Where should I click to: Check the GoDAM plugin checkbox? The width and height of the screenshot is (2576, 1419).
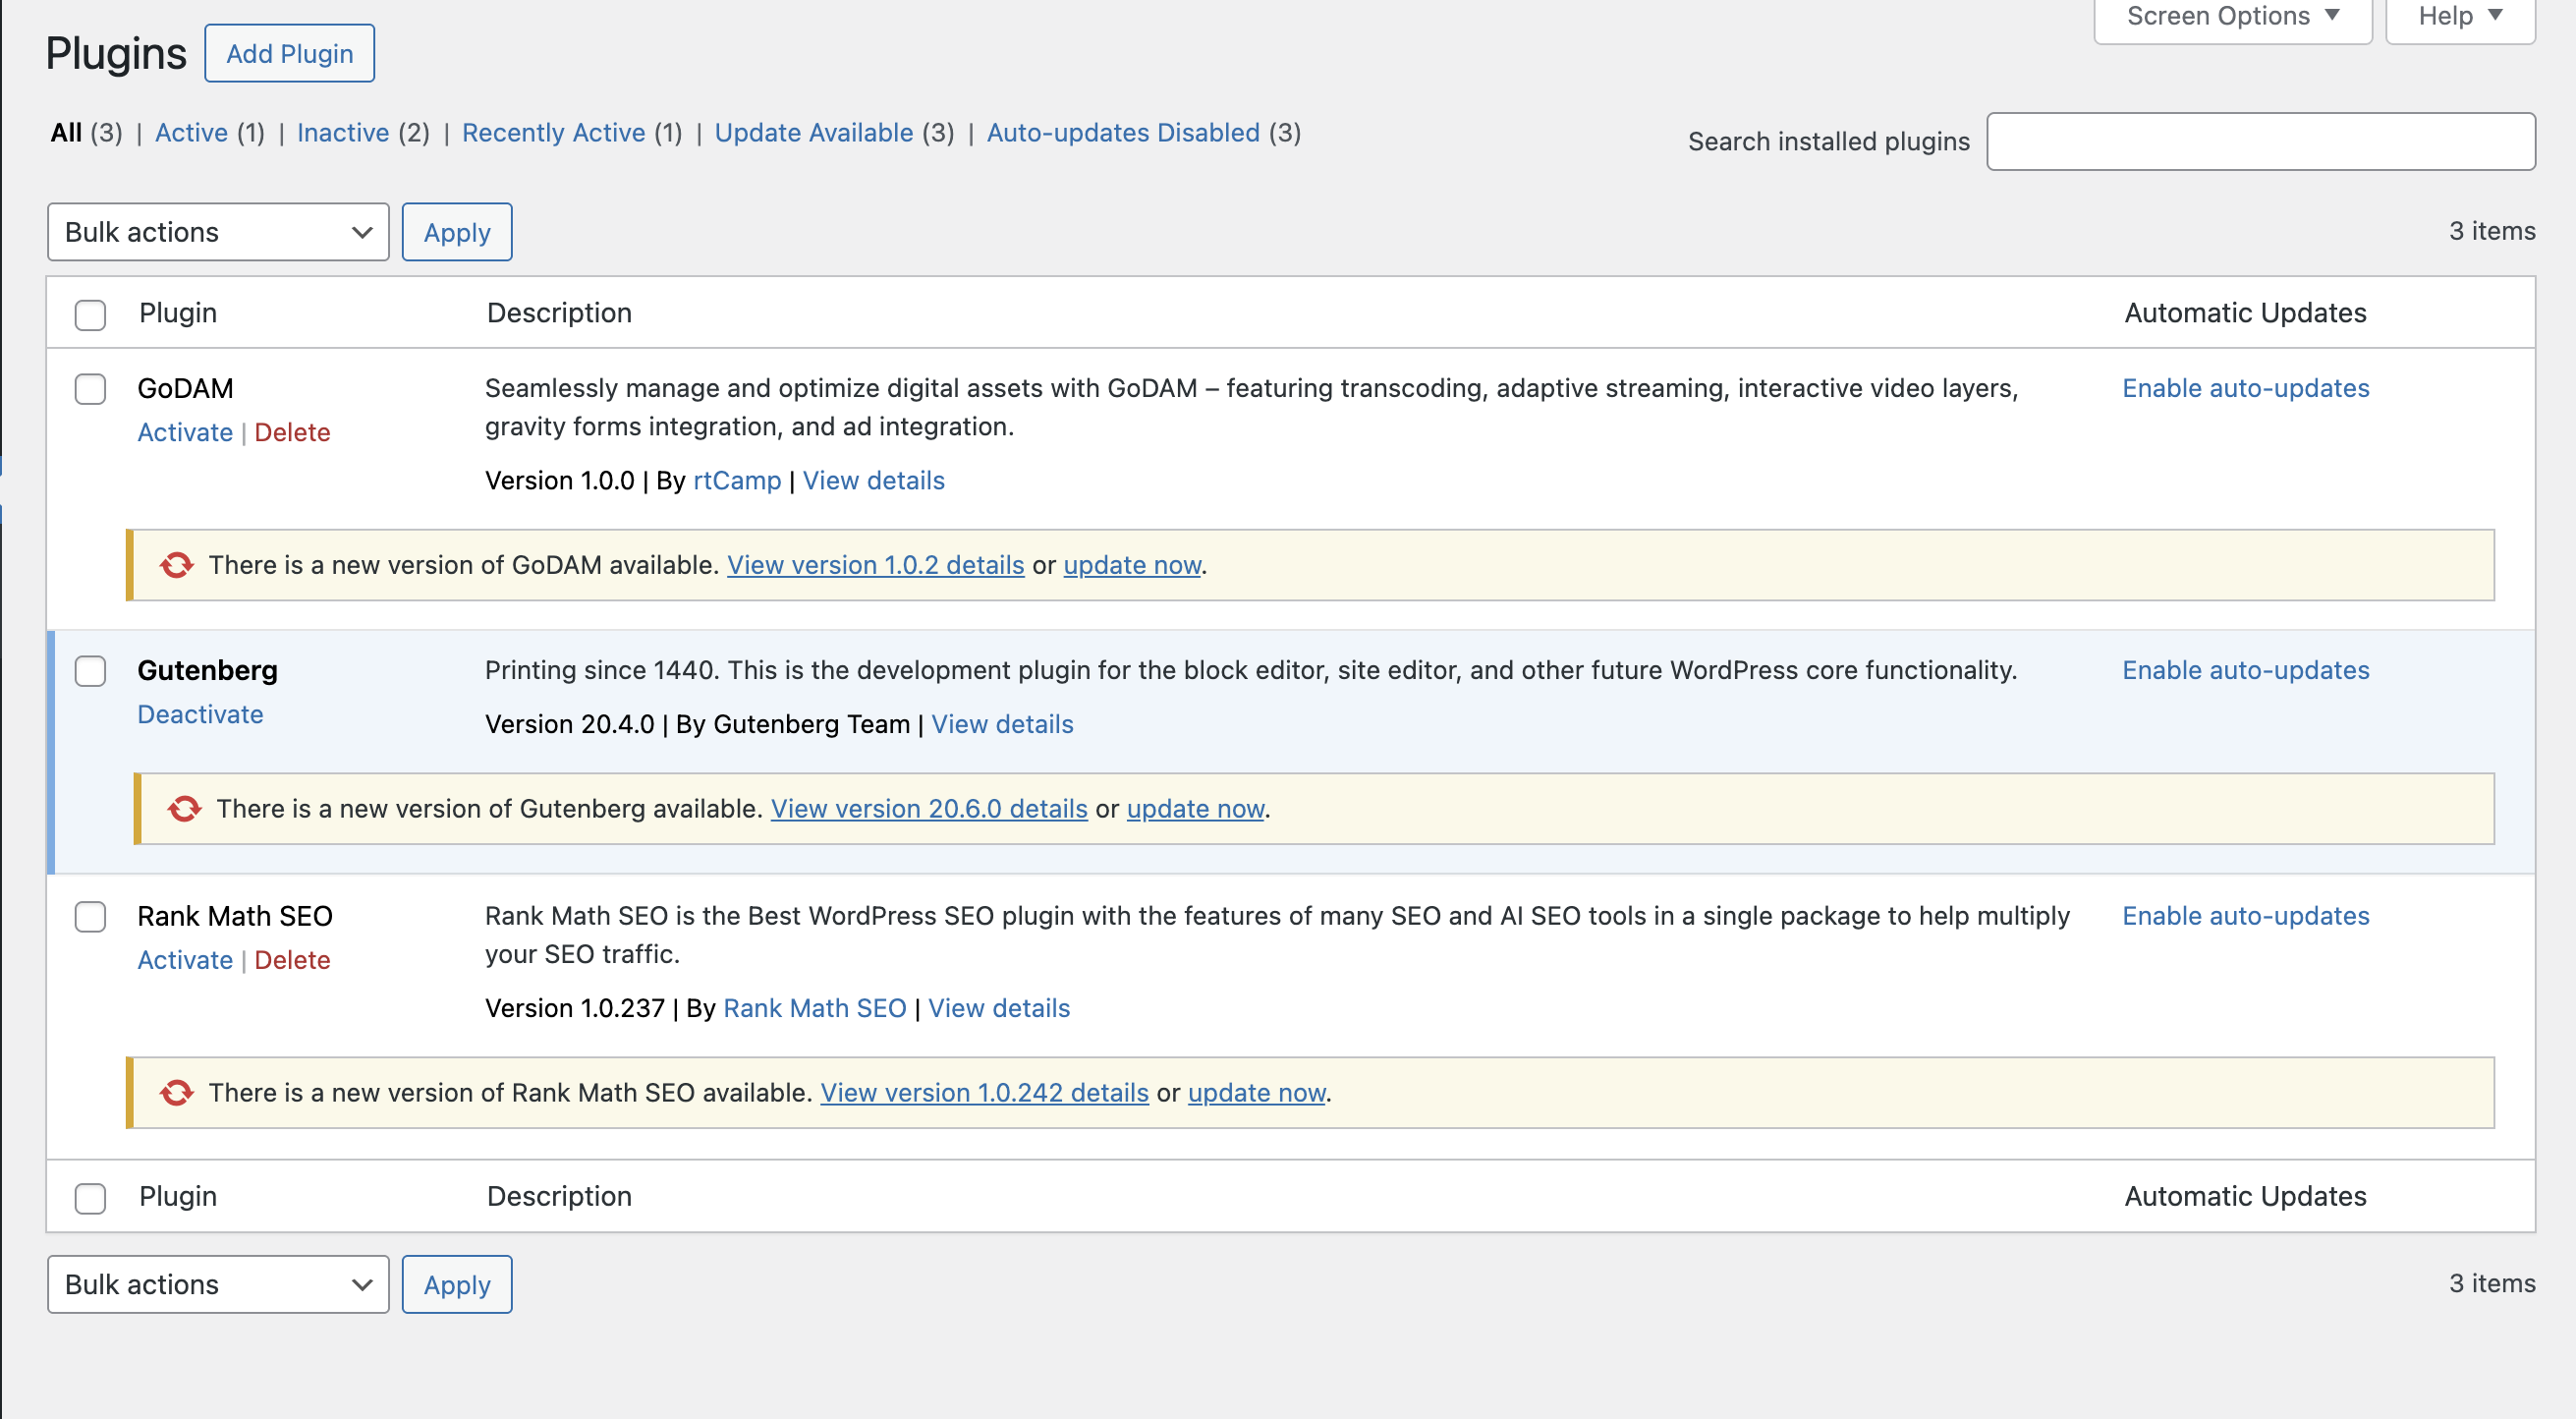[x=90, y=389]
